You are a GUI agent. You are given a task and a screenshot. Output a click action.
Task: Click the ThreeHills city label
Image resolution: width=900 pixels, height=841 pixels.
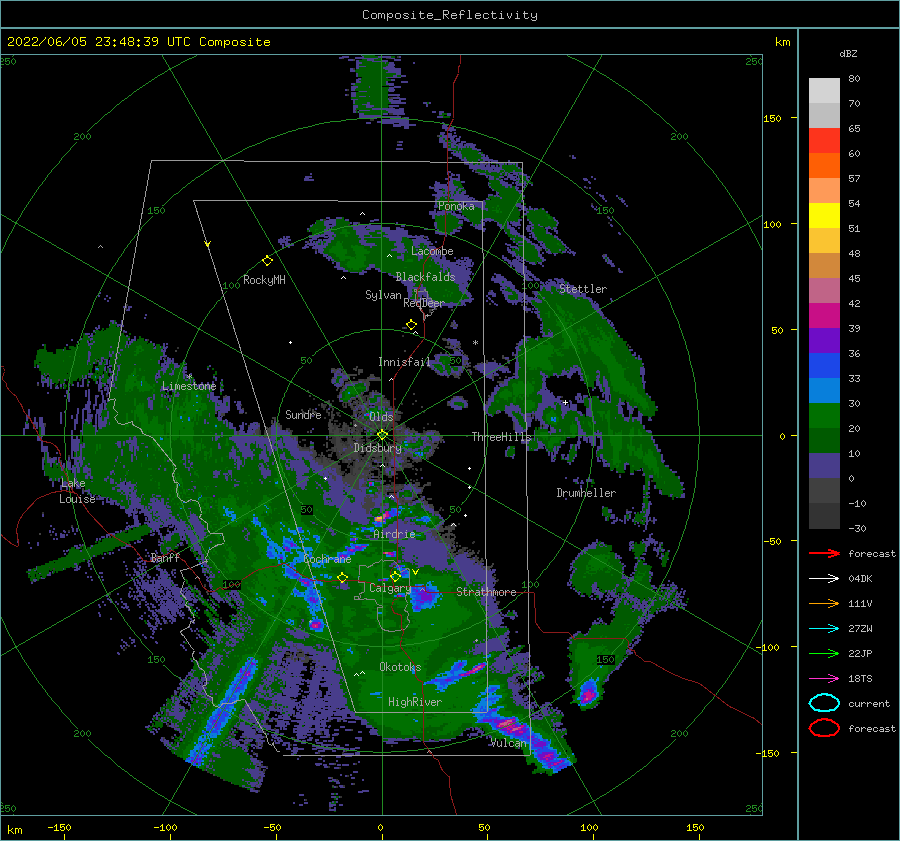[x=502, y=437]
